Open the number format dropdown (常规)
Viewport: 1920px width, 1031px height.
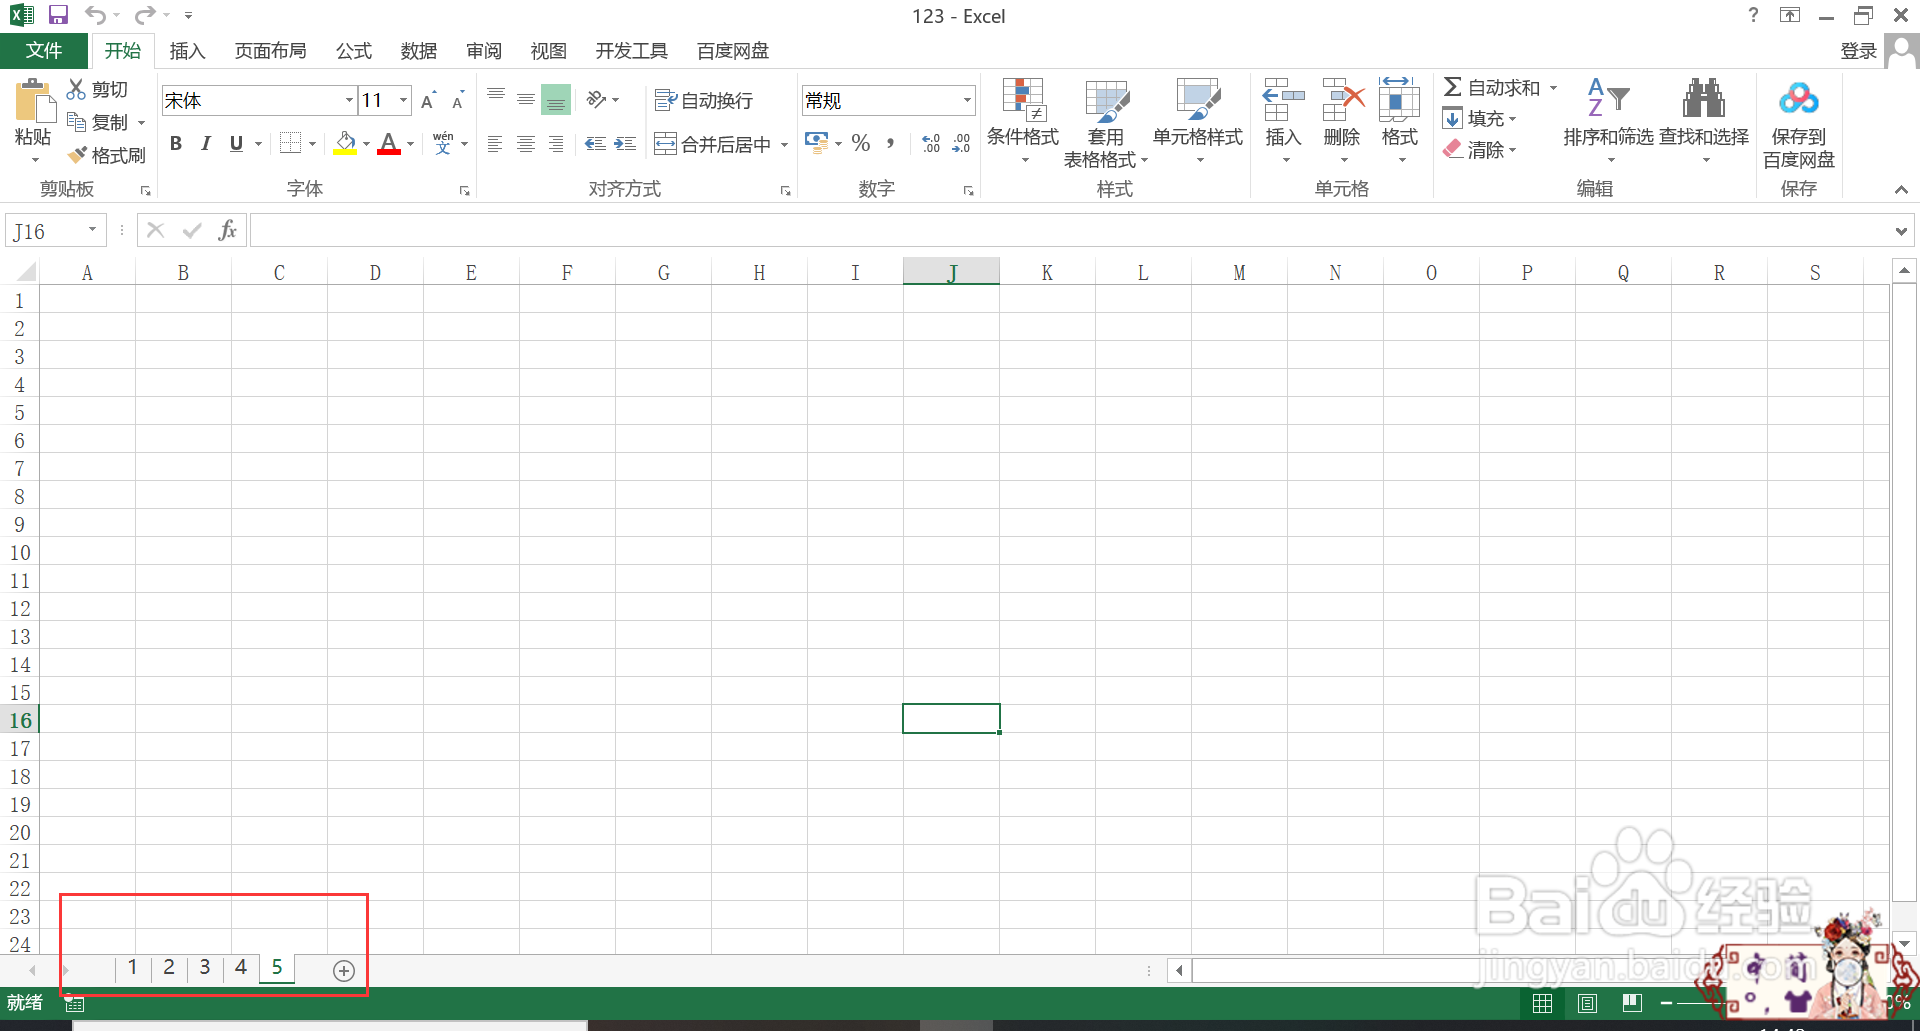[967, 100]
